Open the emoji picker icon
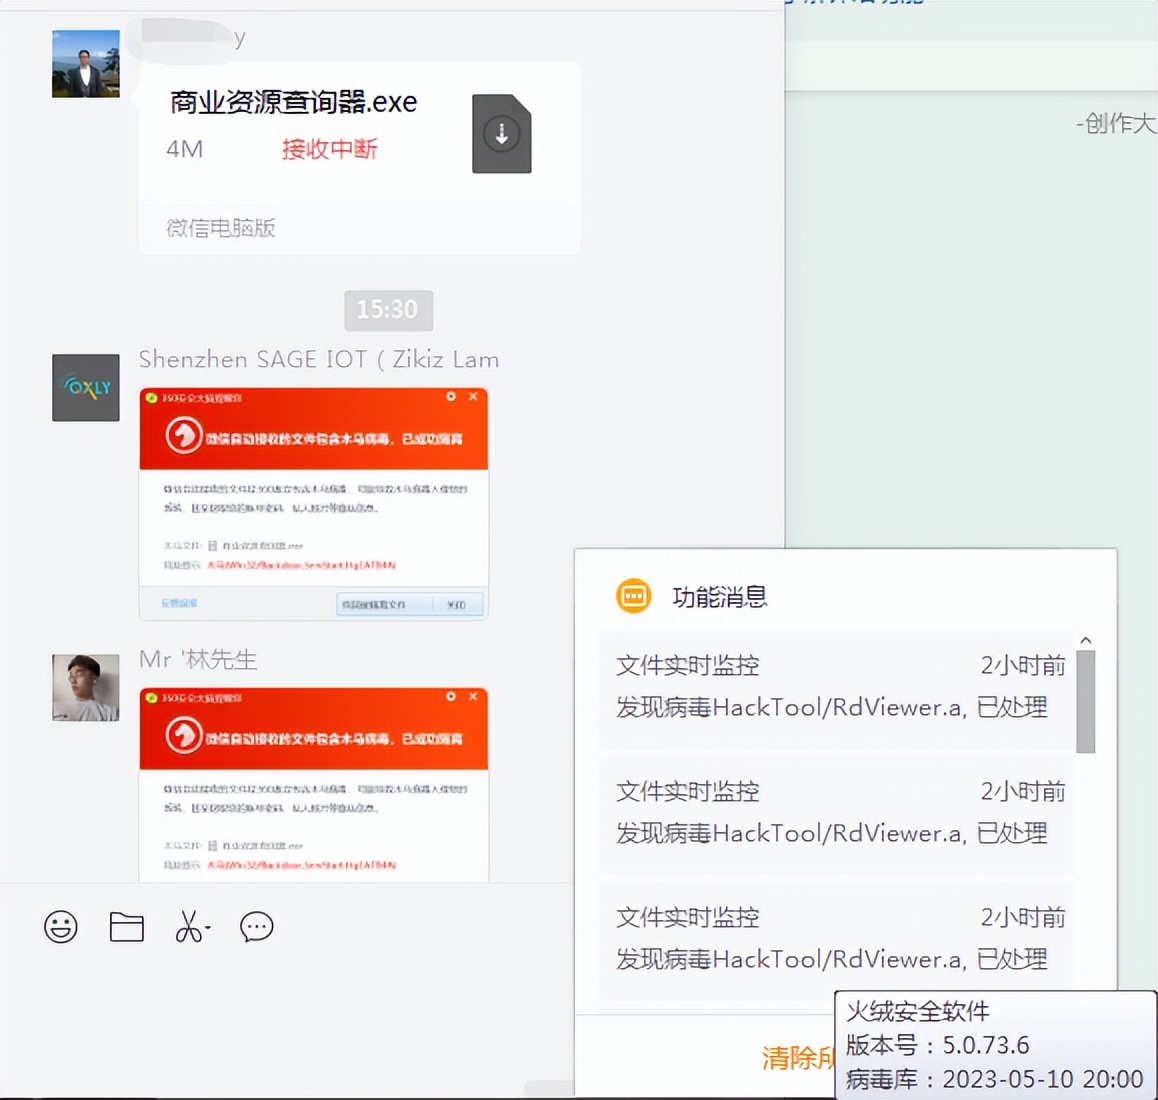This screenshot has width=1158, height=1100. [61, 927]
